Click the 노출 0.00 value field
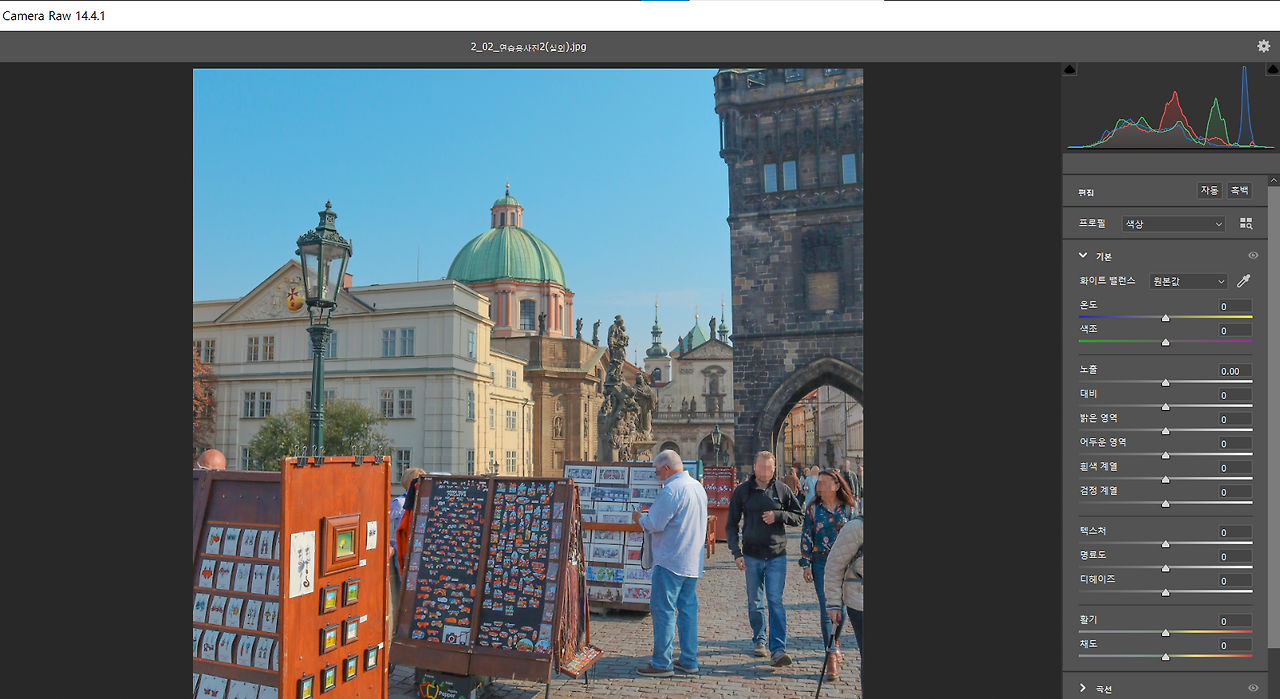 (x=1234, y=371)
